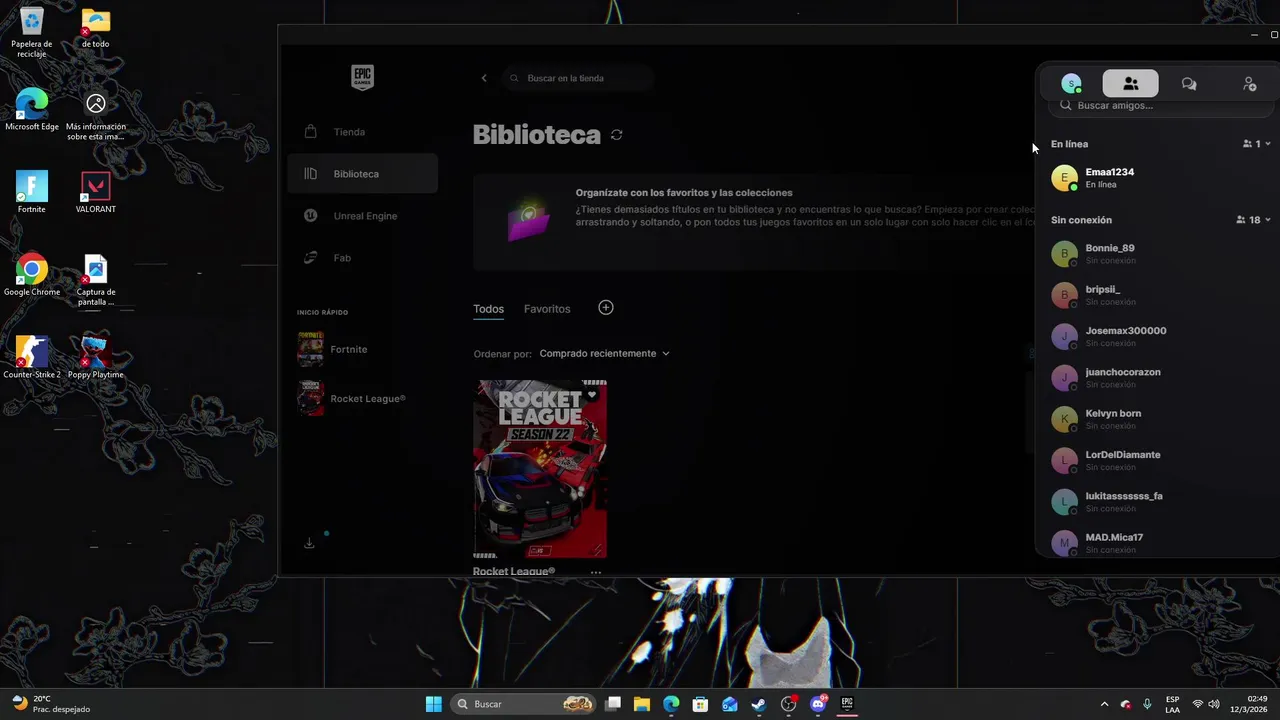Select the Todos tab

click(488, 309)
